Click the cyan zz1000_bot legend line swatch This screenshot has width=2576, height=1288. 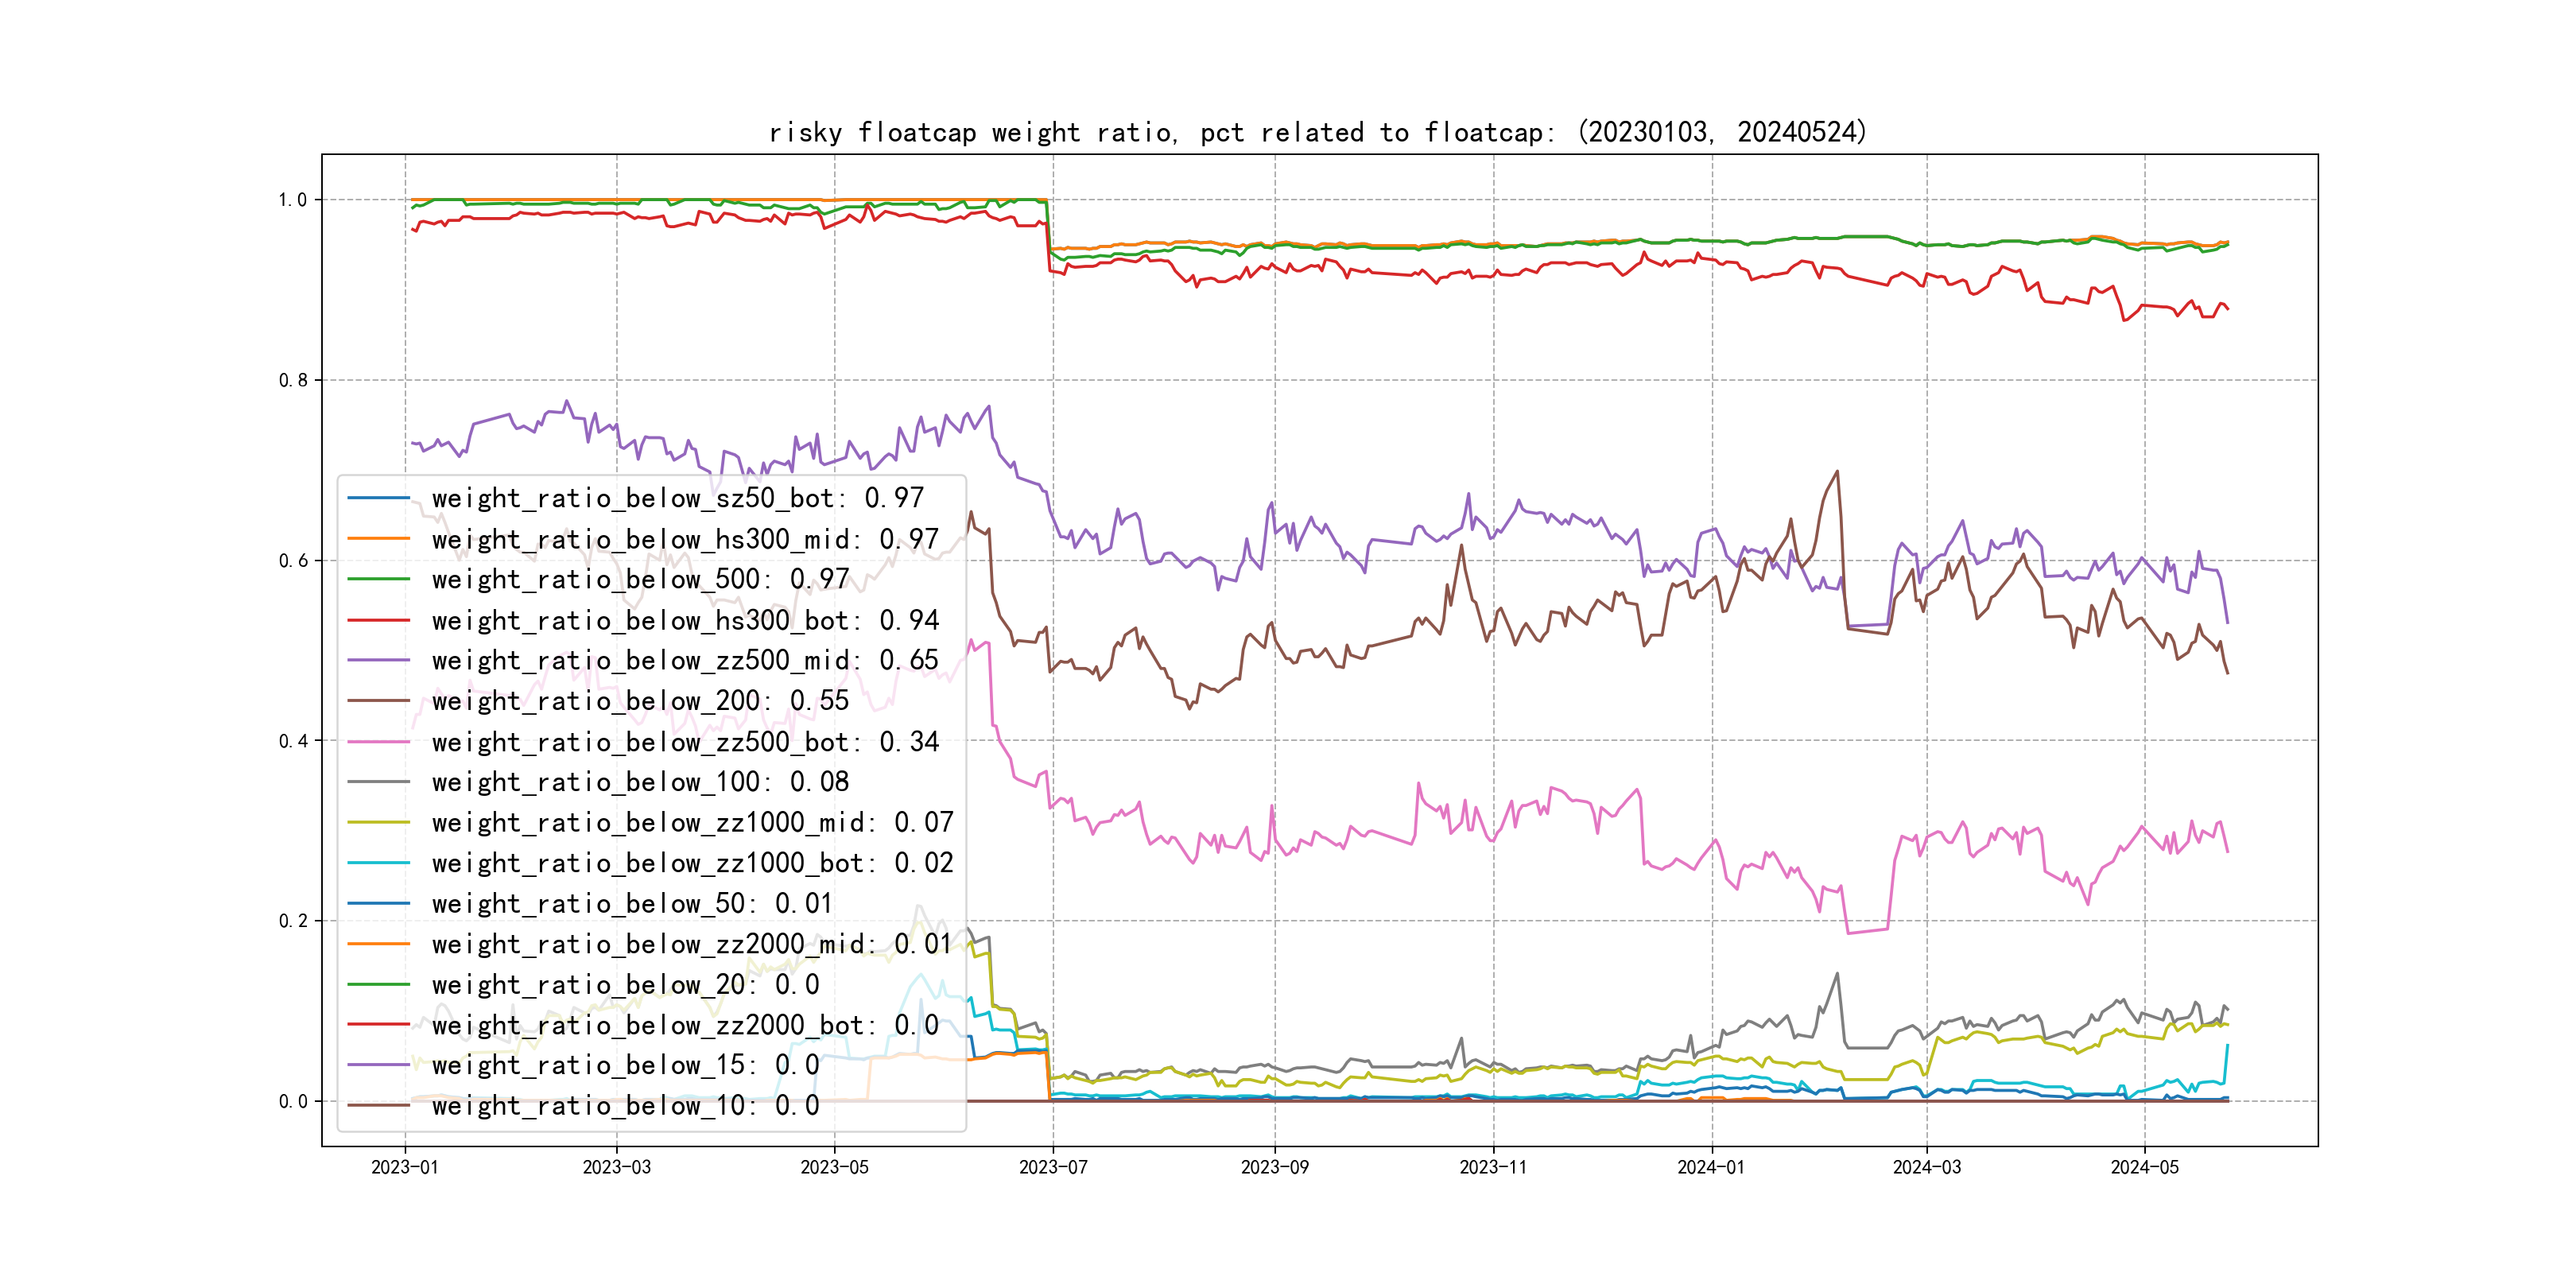[x=378, y=863]
